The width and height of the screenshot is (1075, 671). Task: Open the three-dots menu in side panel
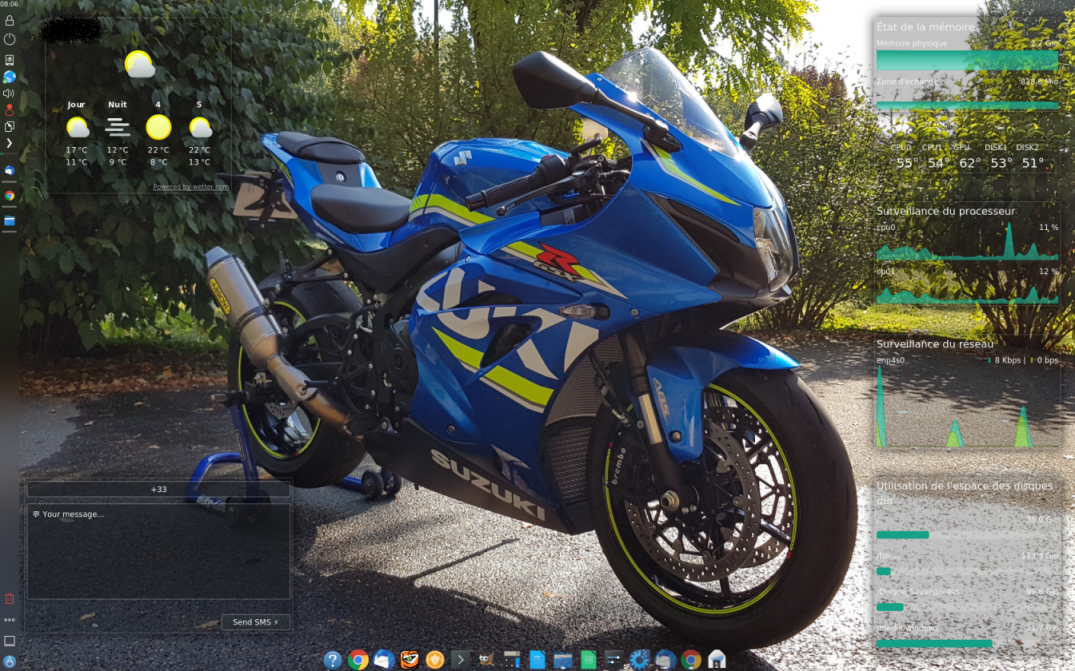(x=10, y=620)
